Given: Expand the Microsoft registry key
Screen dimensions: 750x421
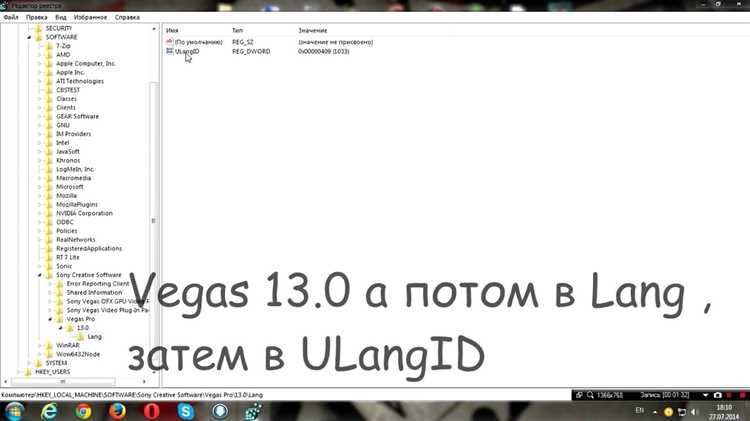Looking at the screenshot, I should point(40,187).
